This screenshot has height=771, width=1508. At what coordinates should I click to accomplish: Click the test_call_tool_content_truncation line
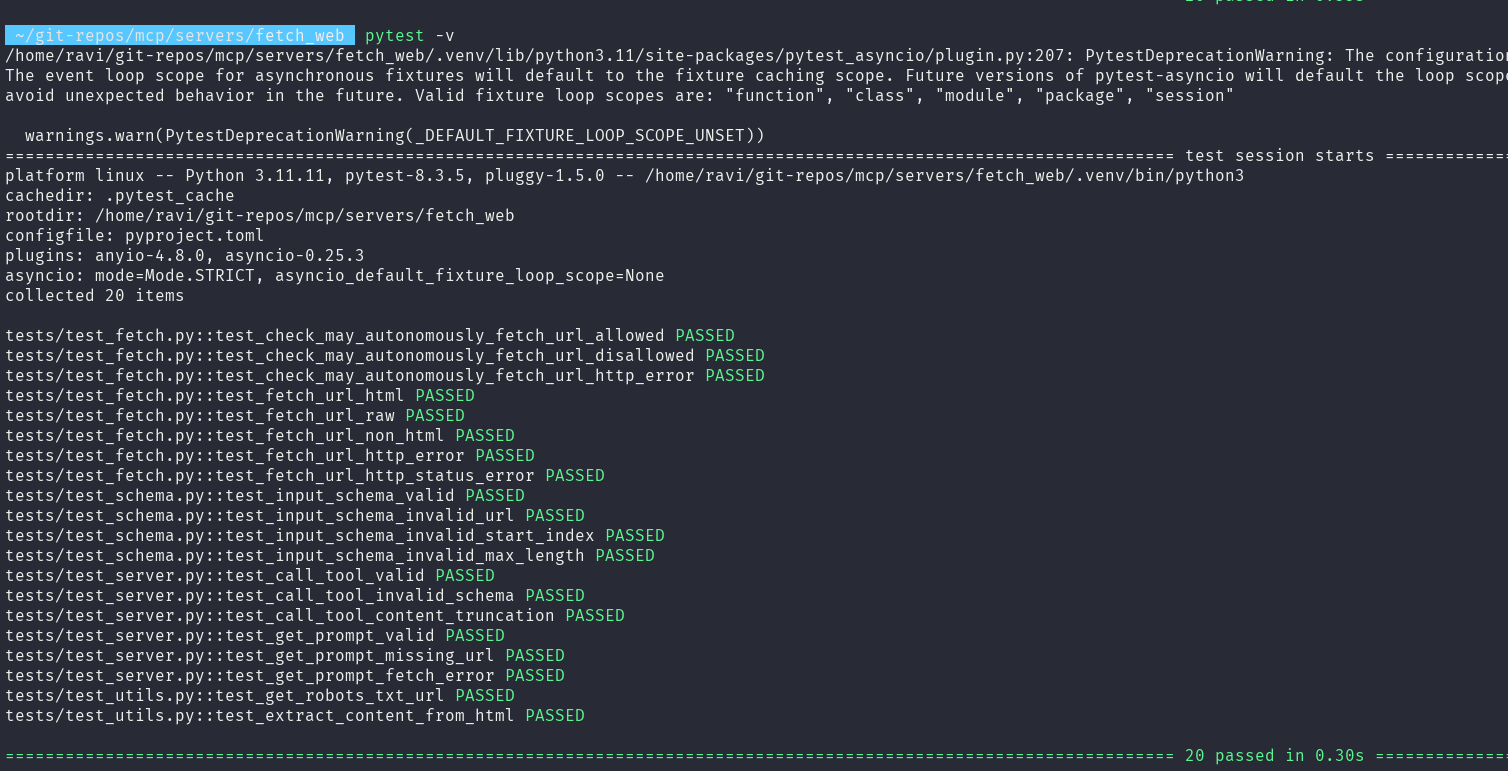[x=315, y=616]
